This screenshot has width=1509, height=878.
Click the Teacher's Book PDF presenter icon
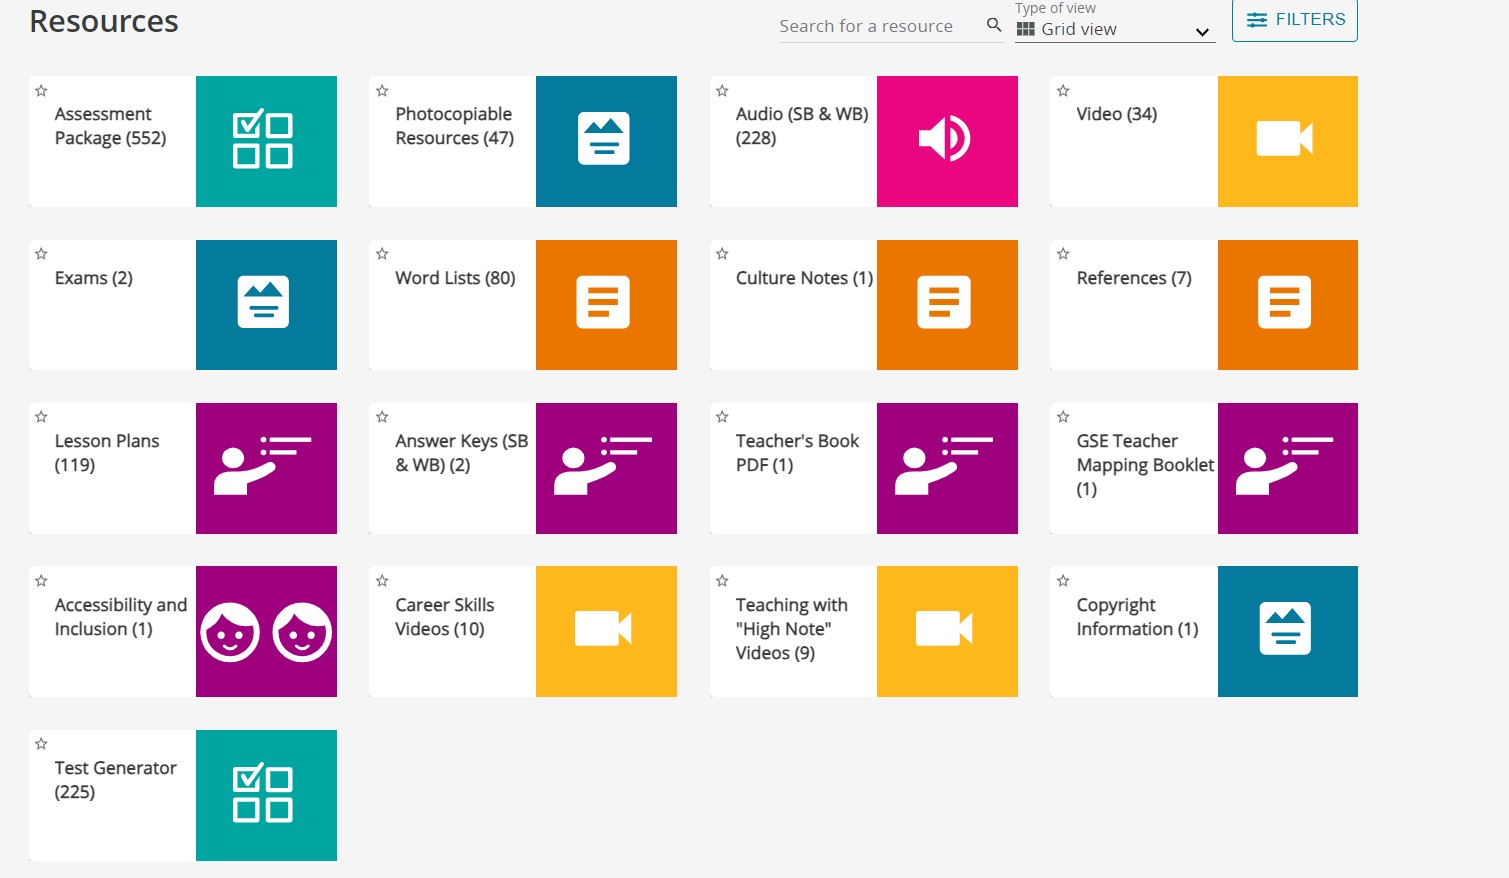946,468
